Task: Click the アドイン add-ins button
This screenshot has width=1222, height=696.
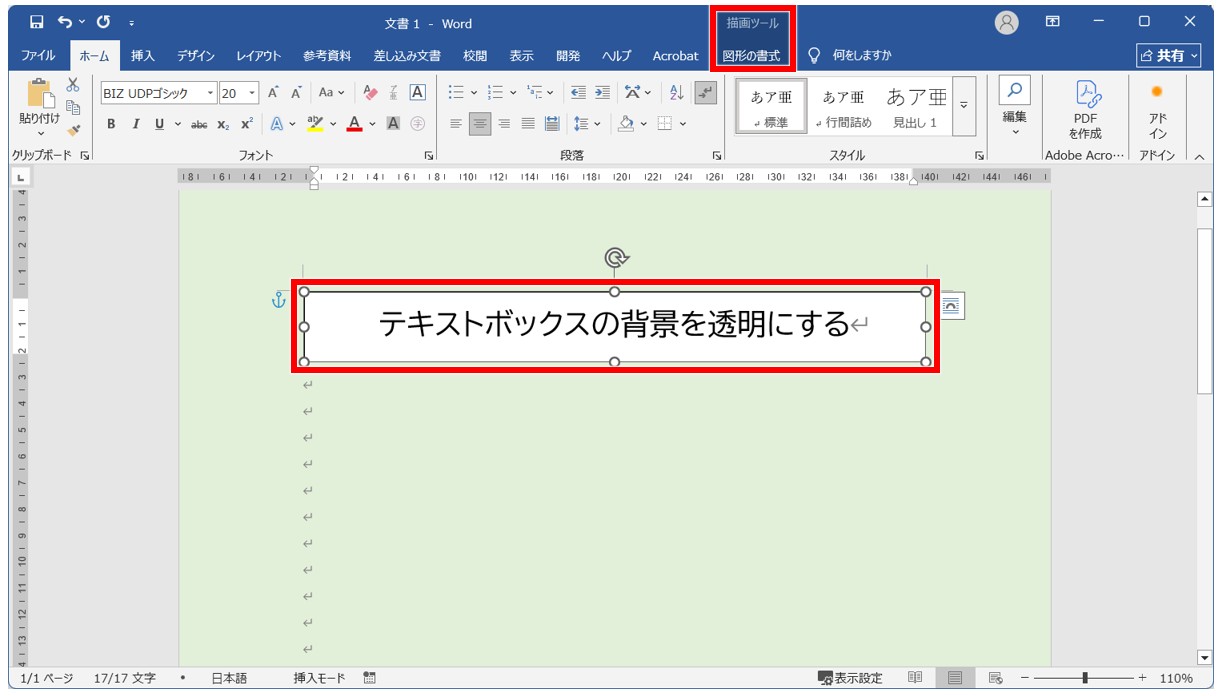Action: click(1157, 110)
